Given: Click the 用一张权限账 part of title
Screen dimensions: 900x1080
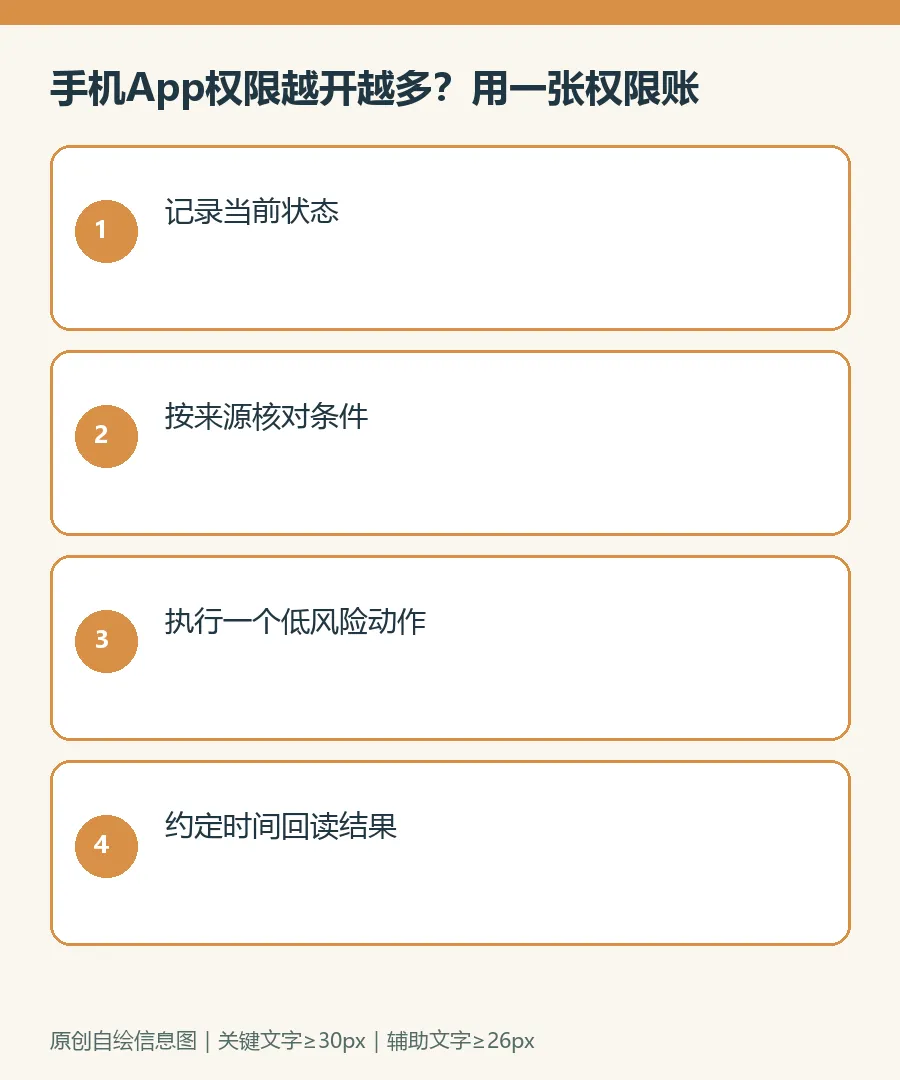Looking at the screenshot, I should pyautogui.click(x=585, y=88).
